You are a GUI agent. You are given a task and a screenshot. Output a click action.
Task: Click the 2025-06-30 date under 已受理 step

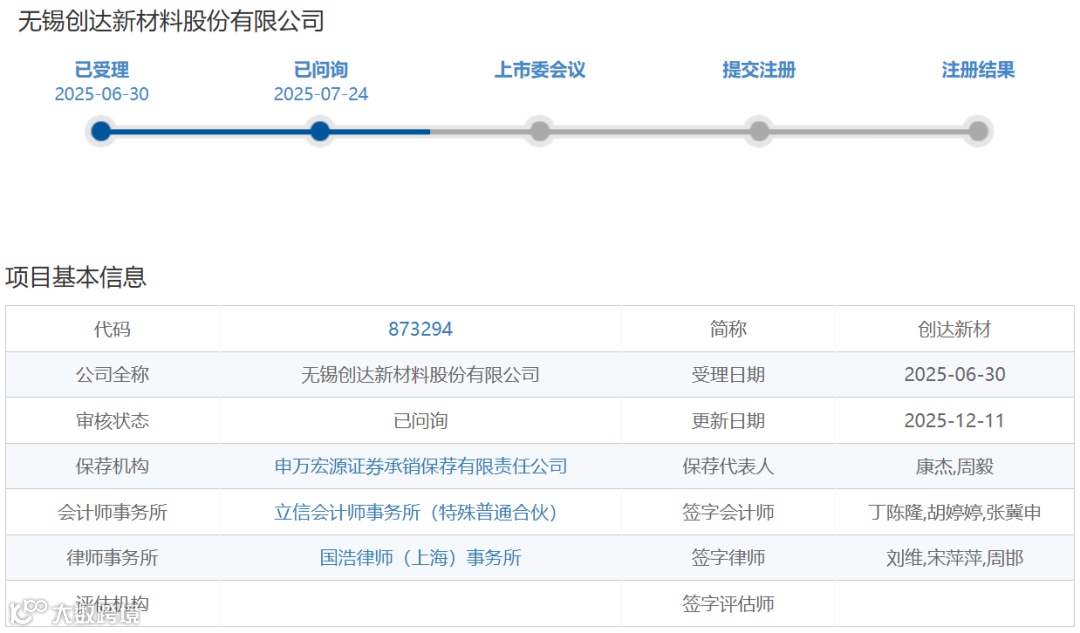[101, 94]
